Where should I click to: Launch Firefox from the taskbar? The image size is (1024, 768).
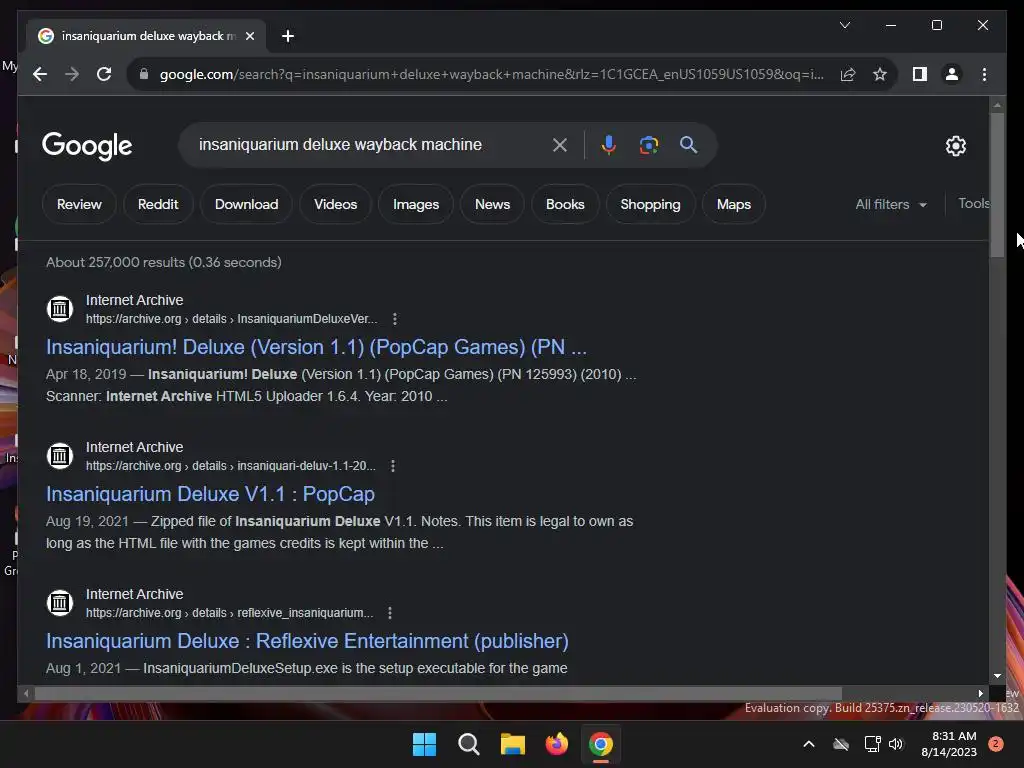556,744
